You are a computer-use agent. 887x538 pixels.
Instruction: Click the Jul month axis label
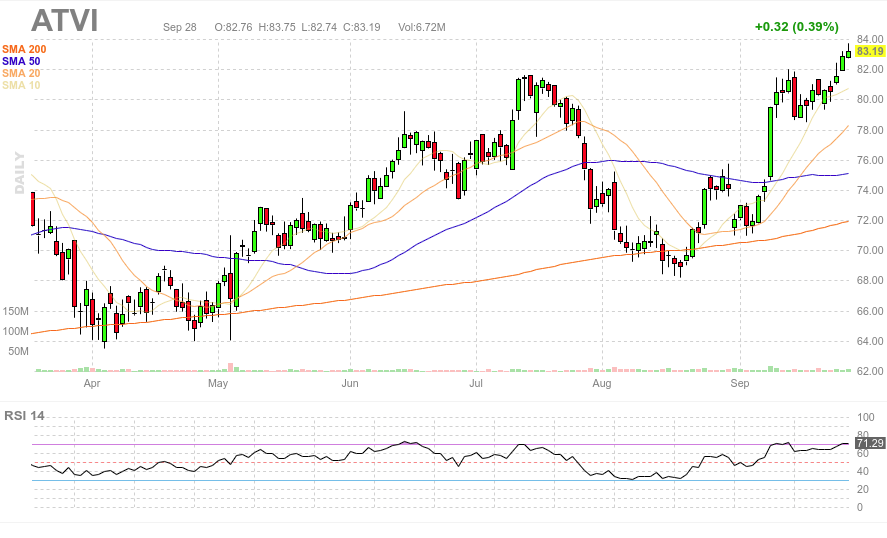tap(476, 384)
